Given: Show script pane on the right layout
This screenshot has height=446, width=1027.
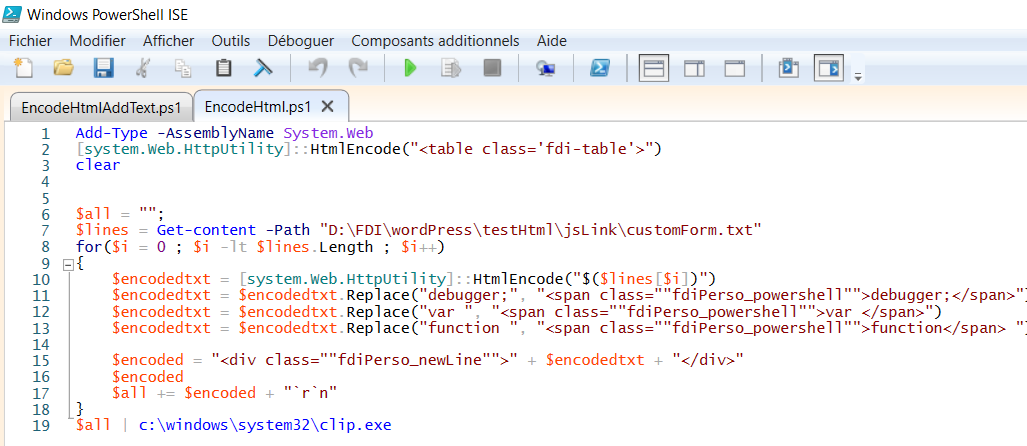Looking at the screenshot, I should tap(694, 68).
